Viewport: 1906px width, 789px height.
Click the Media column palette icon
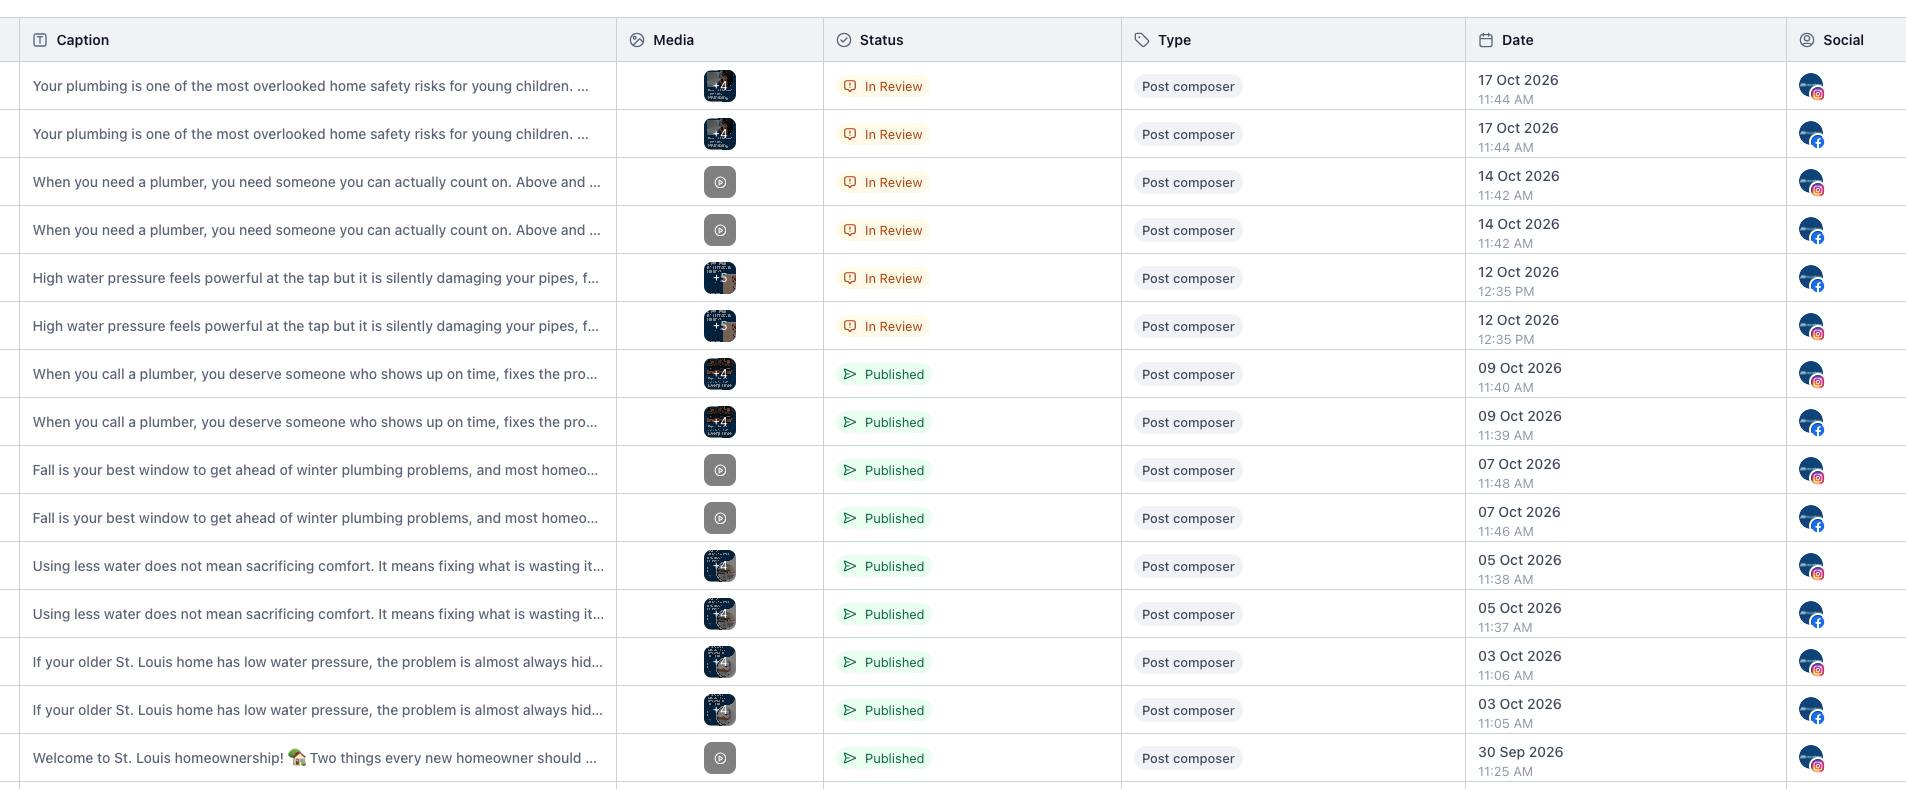[x=637, y=40]
